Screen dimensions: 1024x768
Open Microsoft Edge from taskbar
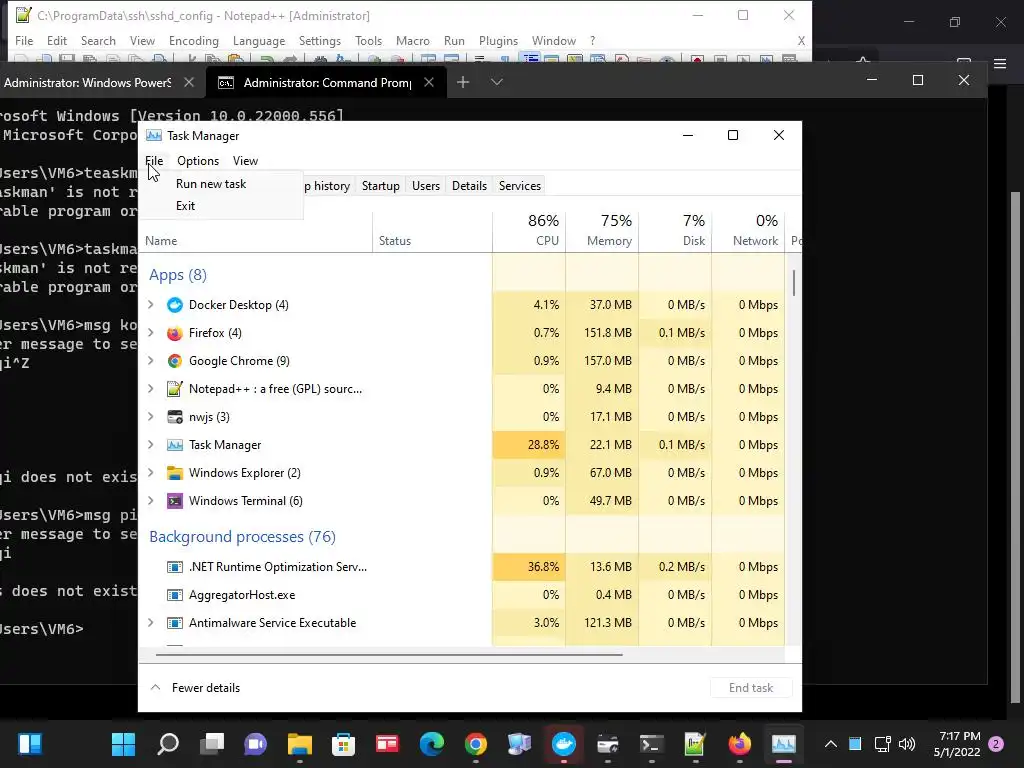click(432, 744)
